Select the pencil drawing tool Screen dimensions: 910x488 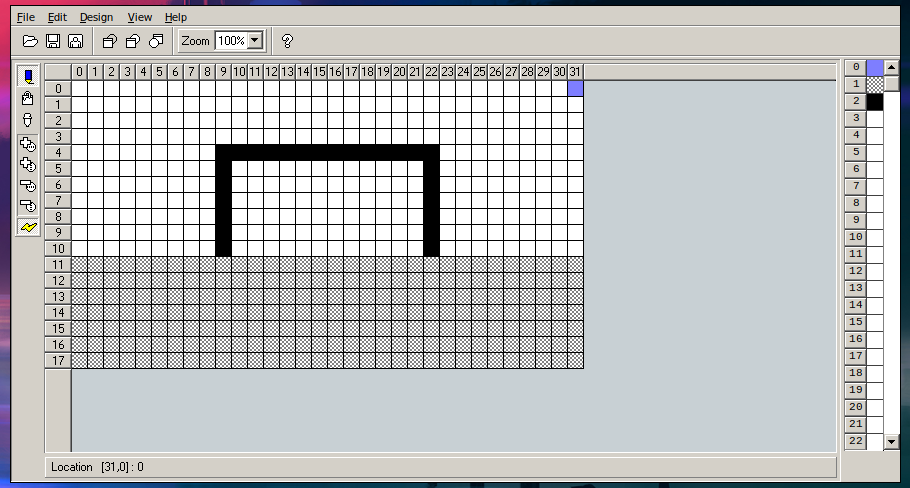coord(29,76)
